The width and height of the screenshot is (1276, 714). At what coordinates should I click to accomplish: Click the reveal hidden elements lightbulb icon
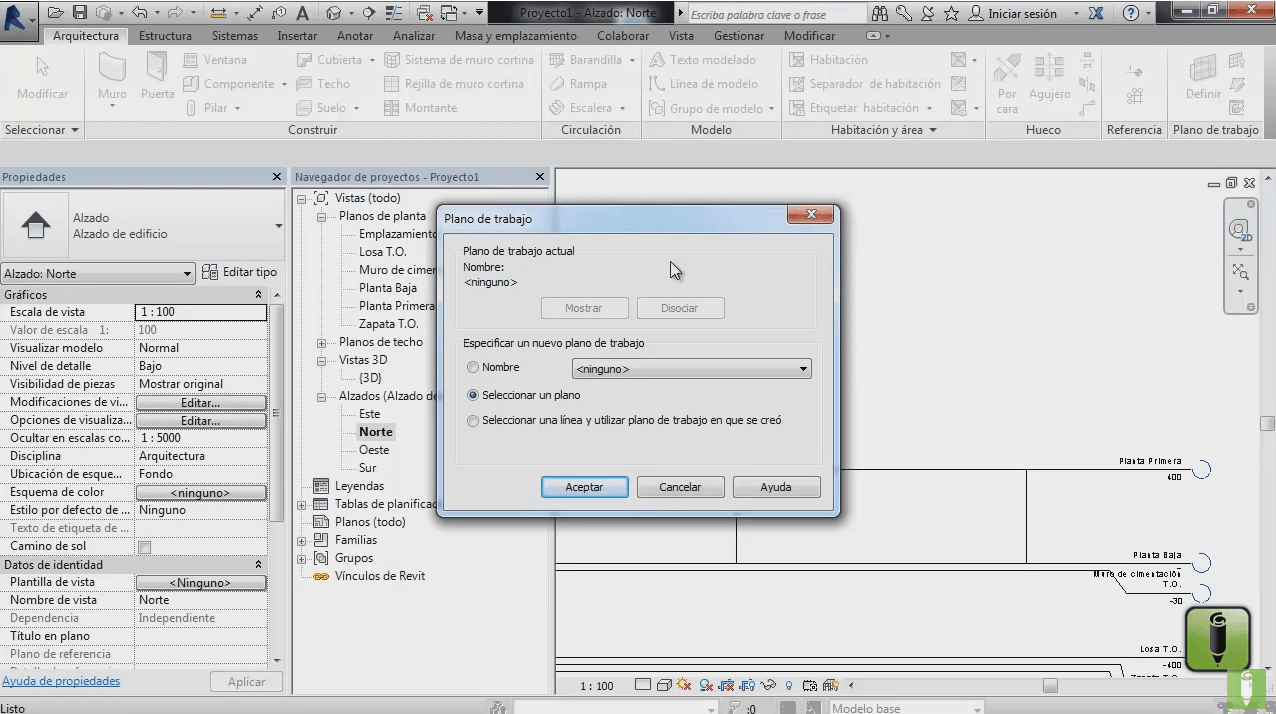[789, 686]
